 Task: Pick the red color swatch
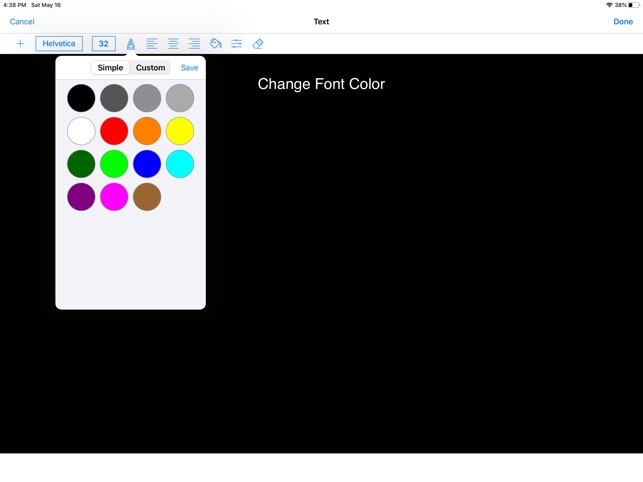coord(114,131)
